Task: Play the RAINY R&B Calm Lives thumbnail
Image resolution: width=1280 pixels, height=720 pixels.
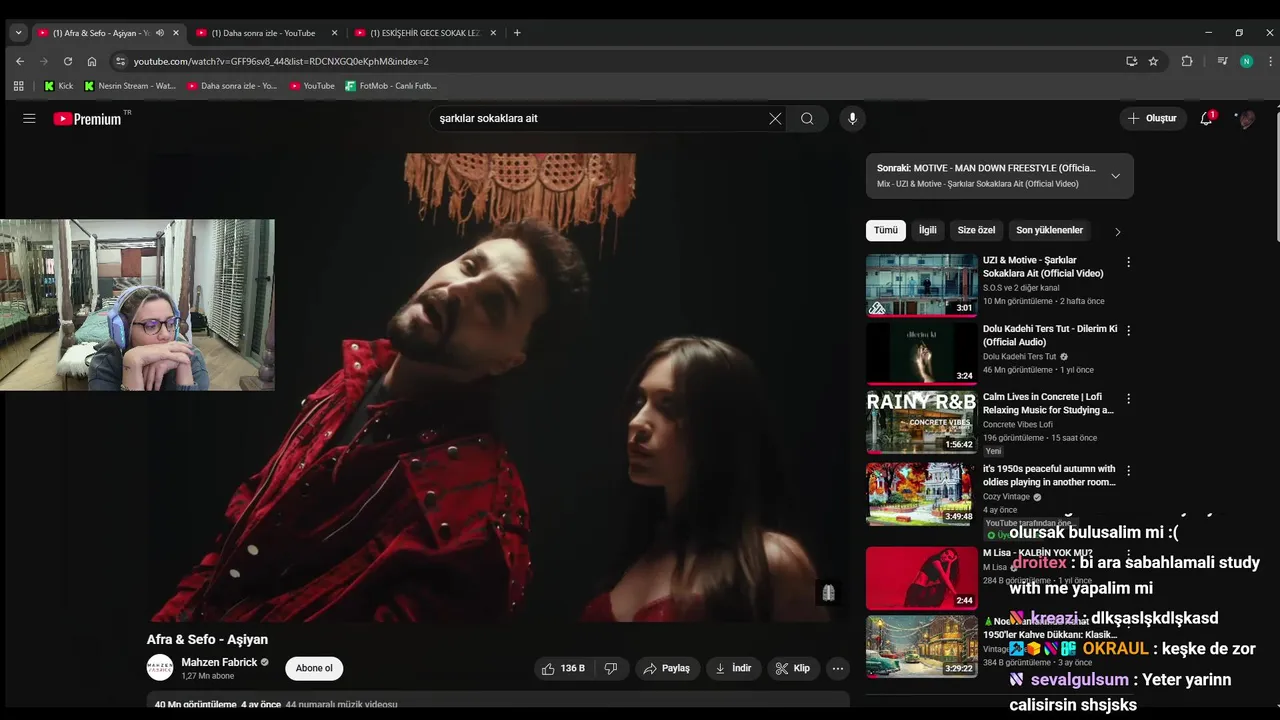Action: click(x=921, y=421)
